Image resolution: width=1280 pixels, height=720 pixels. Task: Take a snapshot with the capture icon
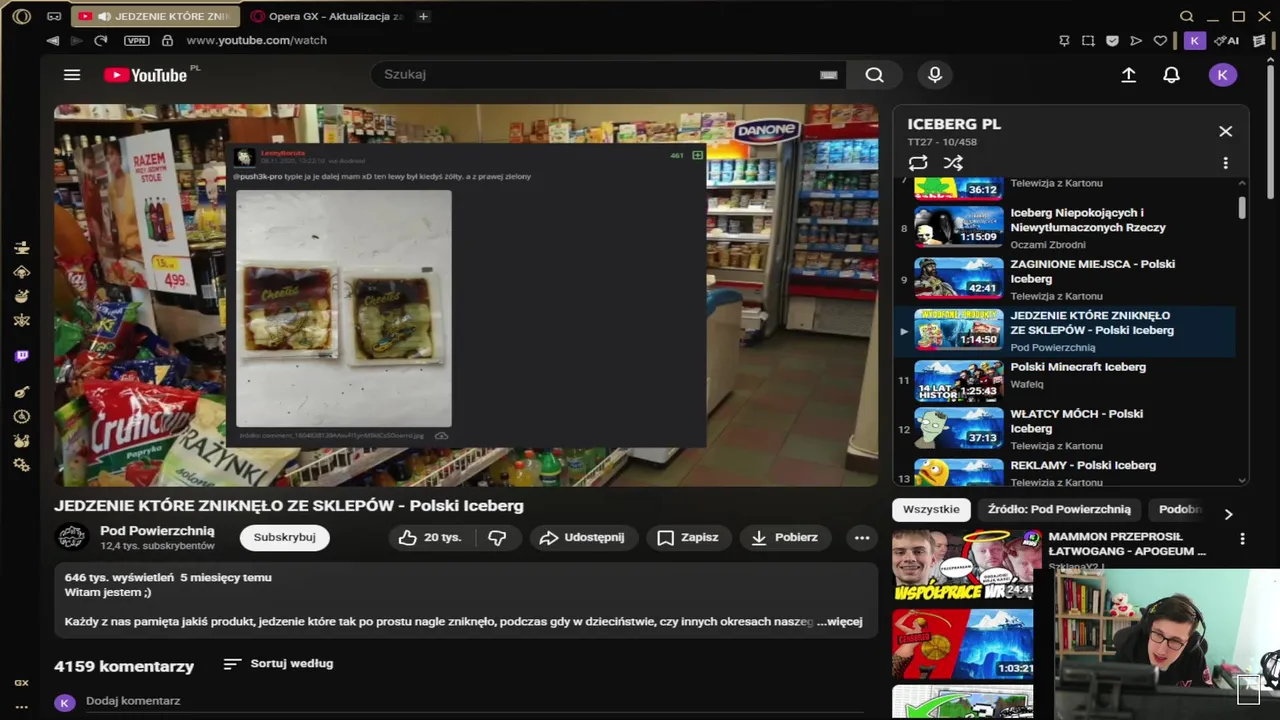[1088, 41]
